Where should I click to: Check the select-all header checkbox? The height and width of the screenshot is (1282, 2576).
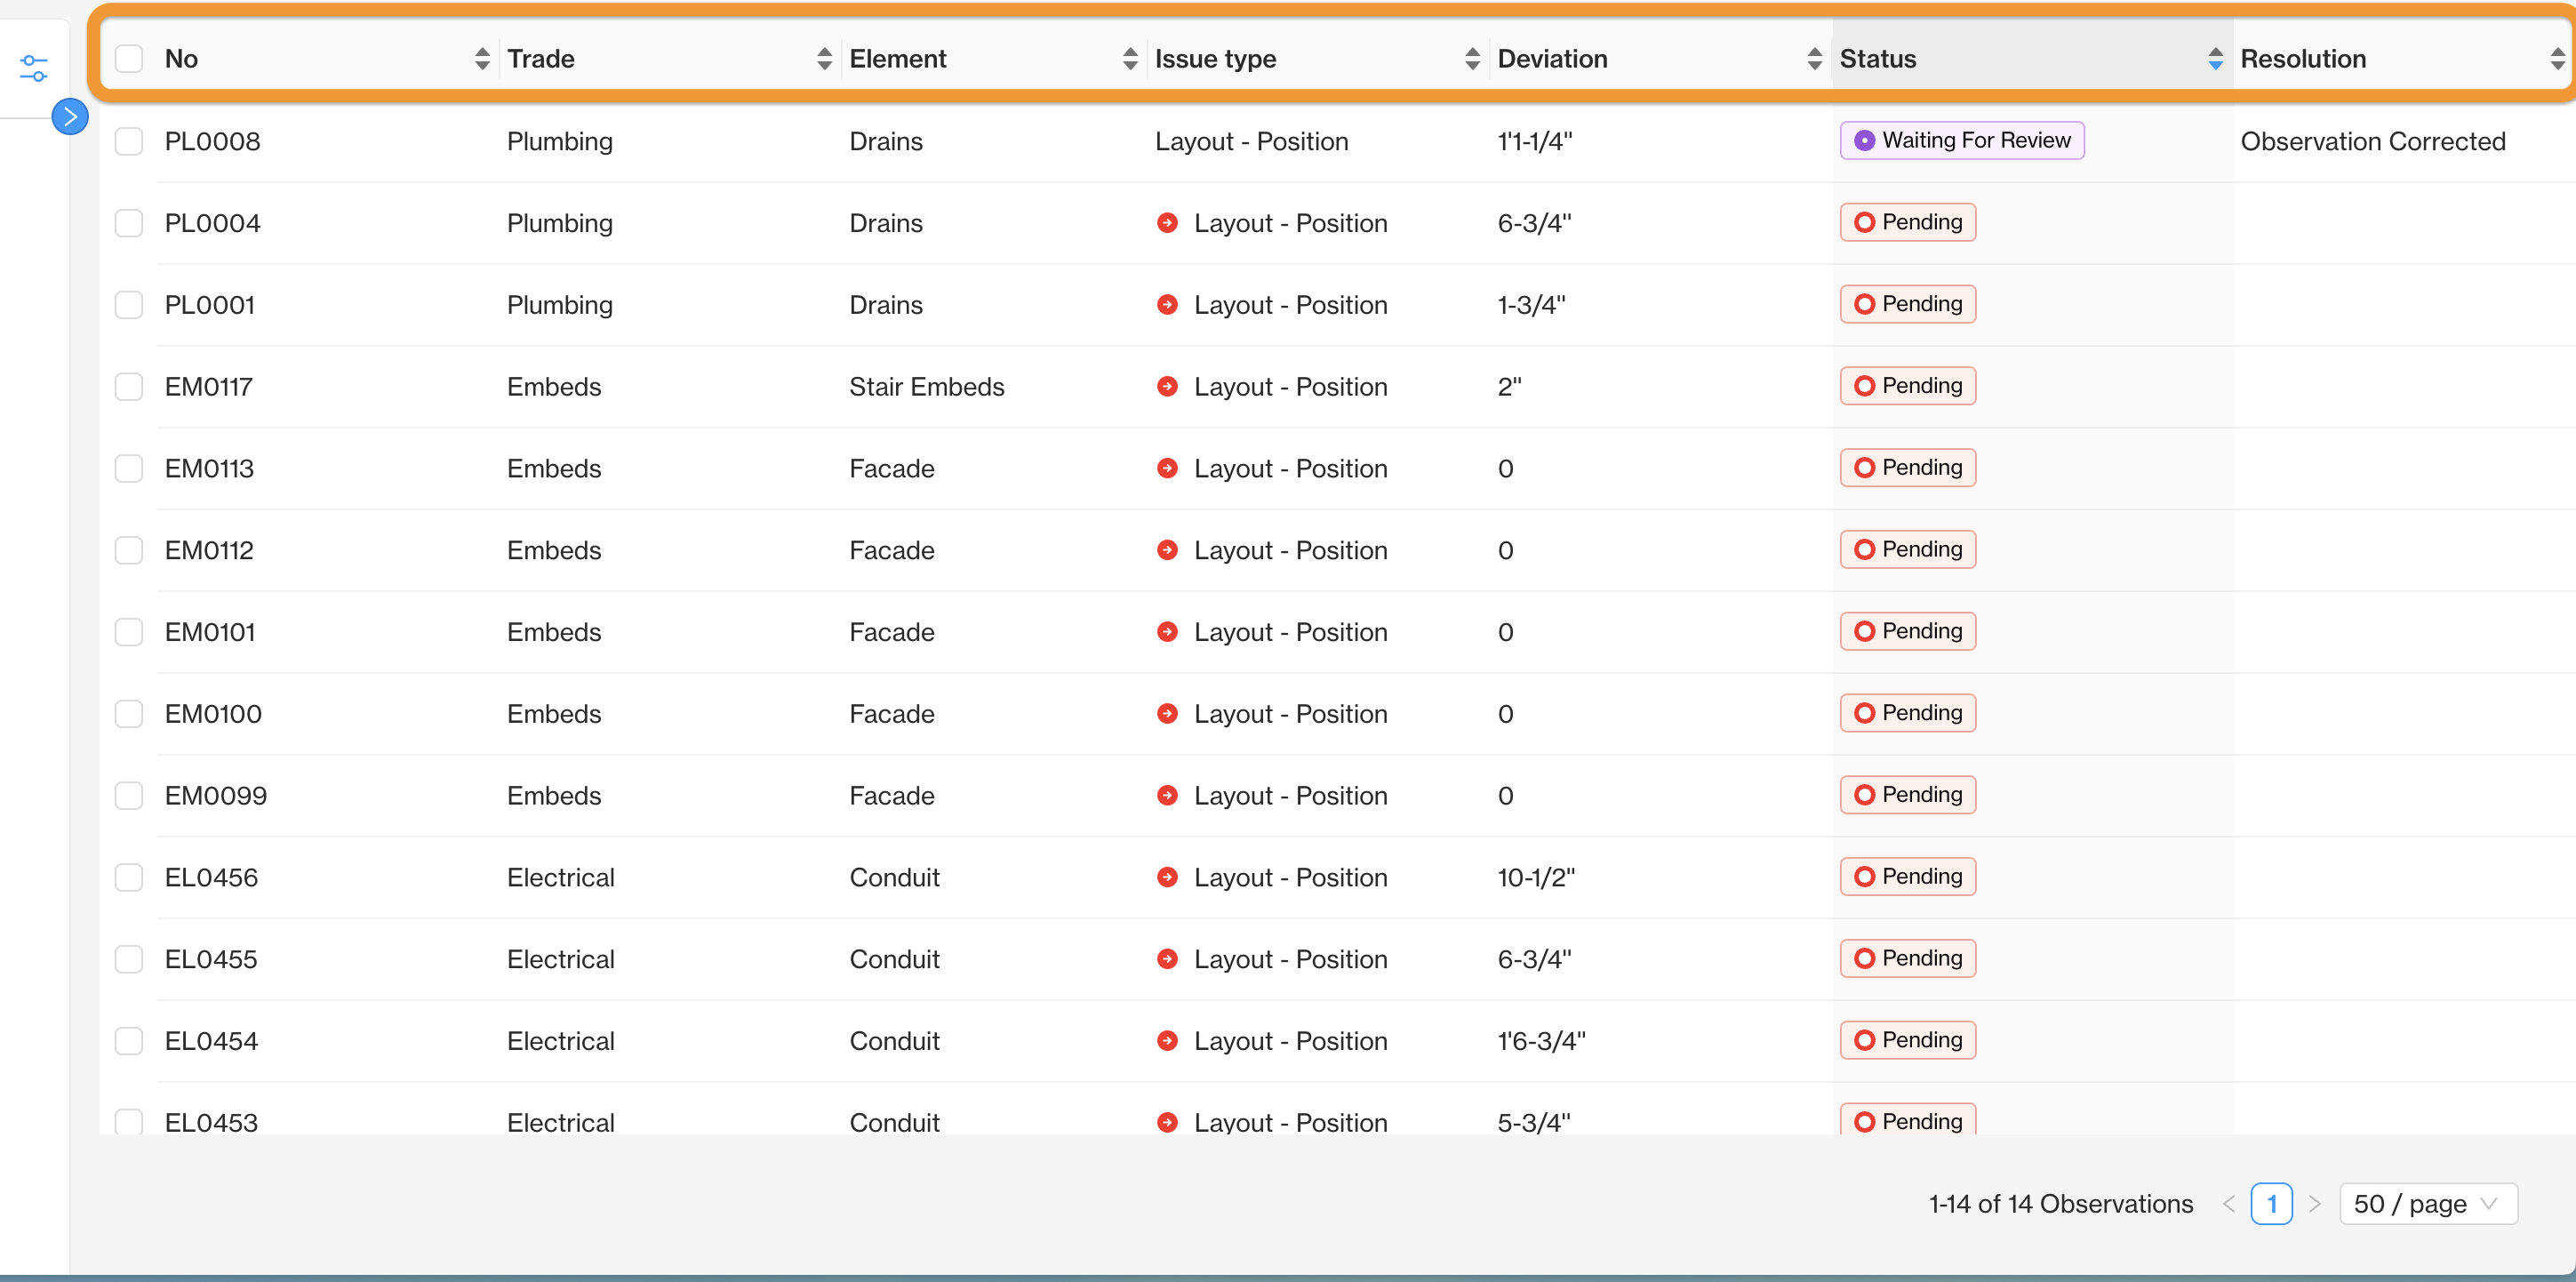point(129,59)
